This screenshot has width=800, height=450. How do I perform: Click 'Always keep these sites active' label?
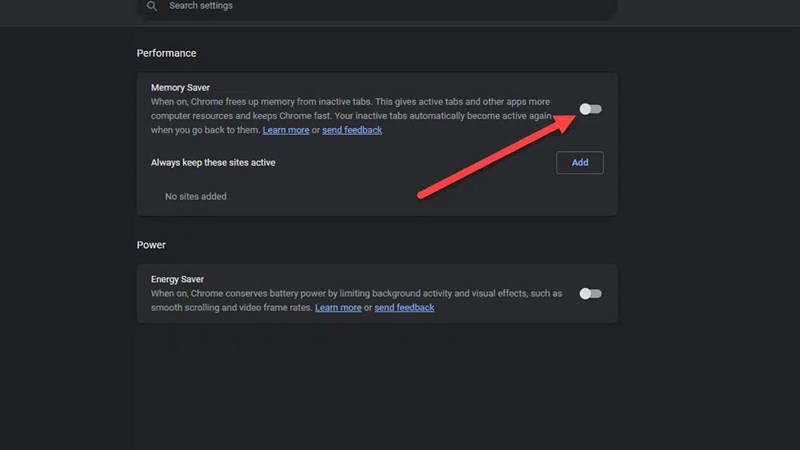coord(213,163)
